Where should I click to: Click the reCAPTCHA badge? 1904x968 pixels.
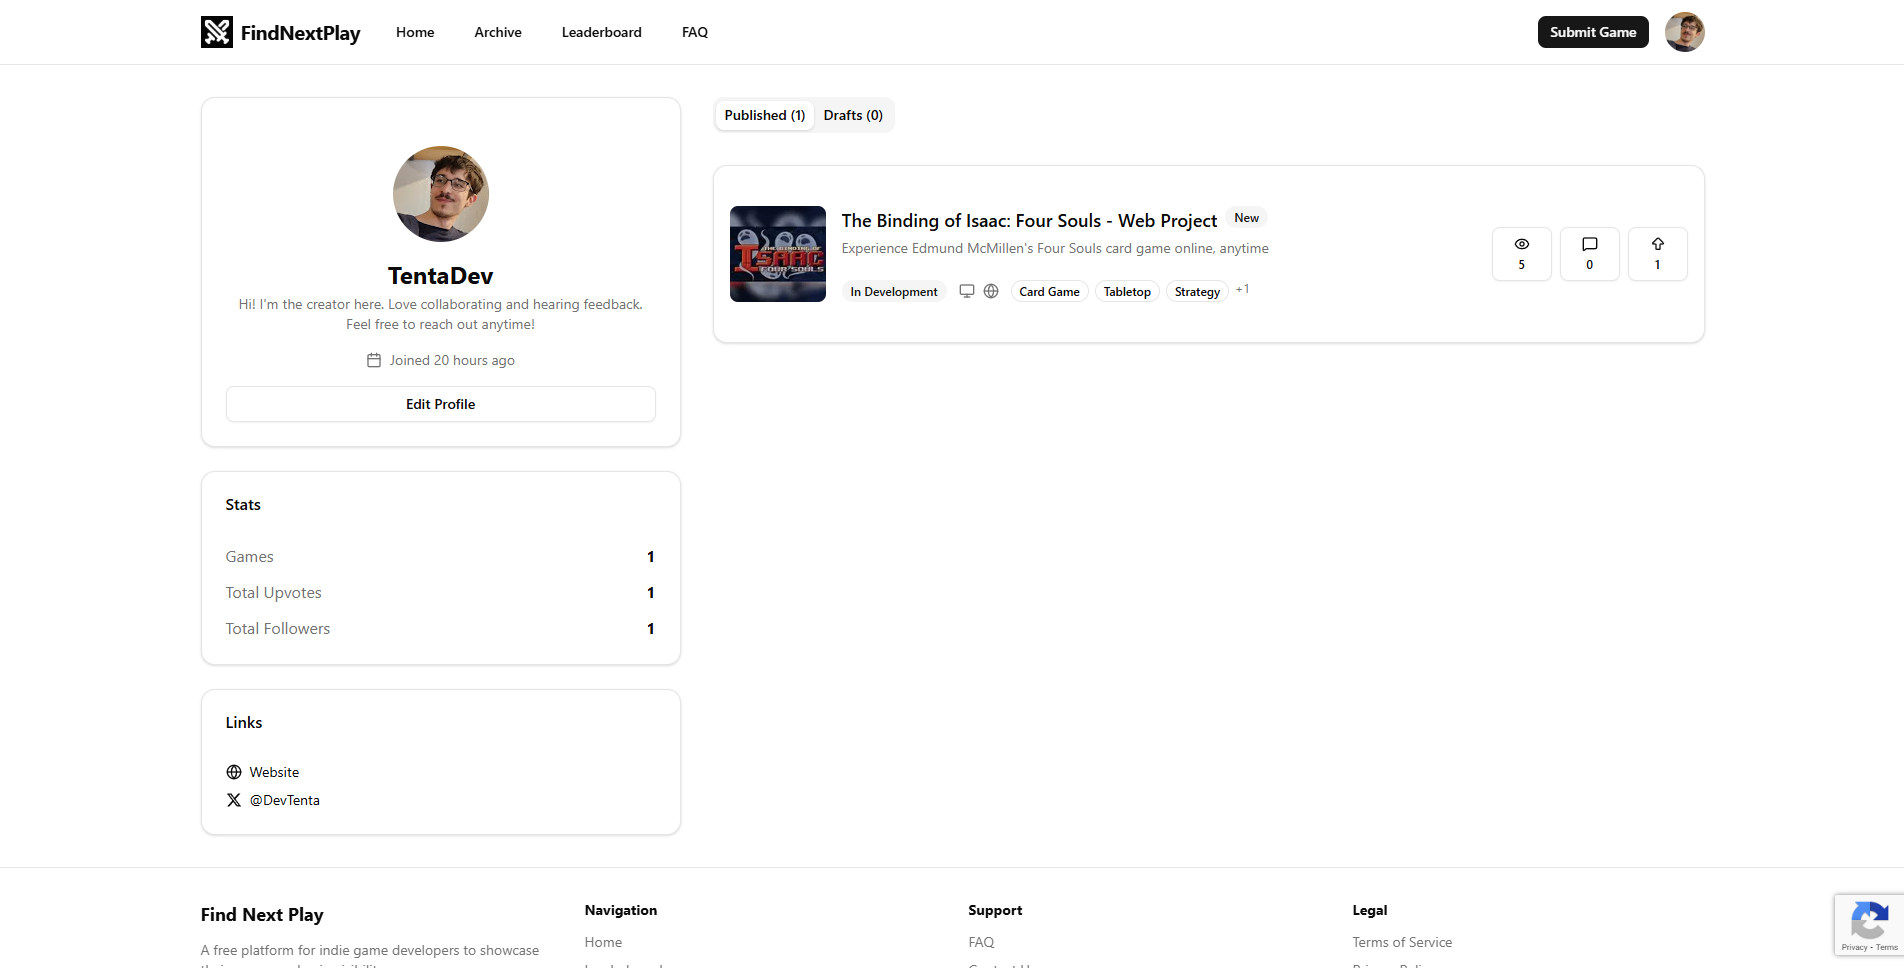coord(1868,924)
